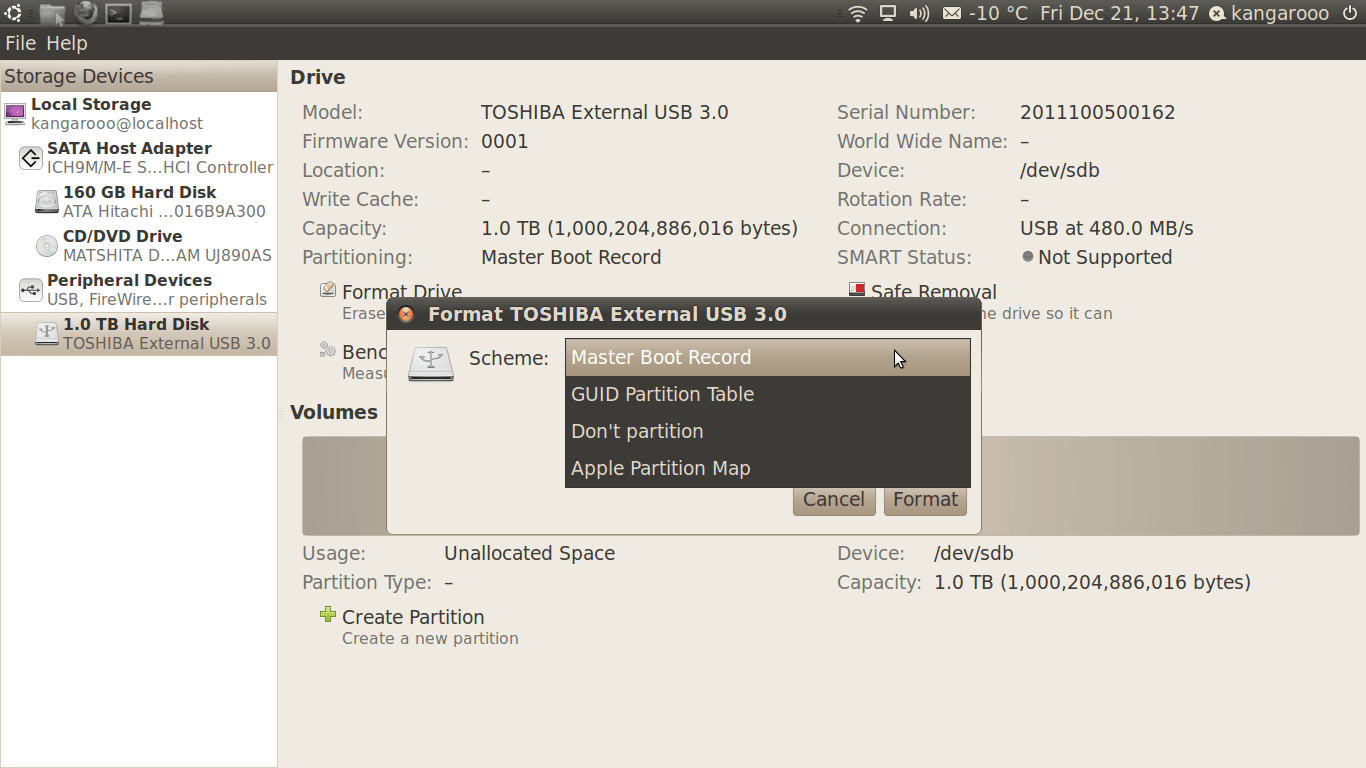The image size is (1366, 768).
Task: Click USB at 480.0 MB/s value
Action: pos(1107,228)
